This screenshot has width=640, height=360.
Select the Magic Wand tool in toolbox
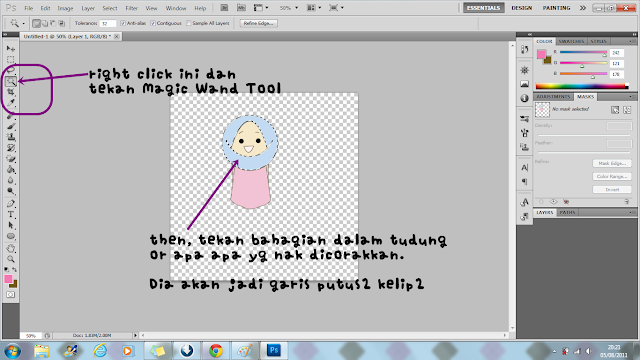click(11, 81)
